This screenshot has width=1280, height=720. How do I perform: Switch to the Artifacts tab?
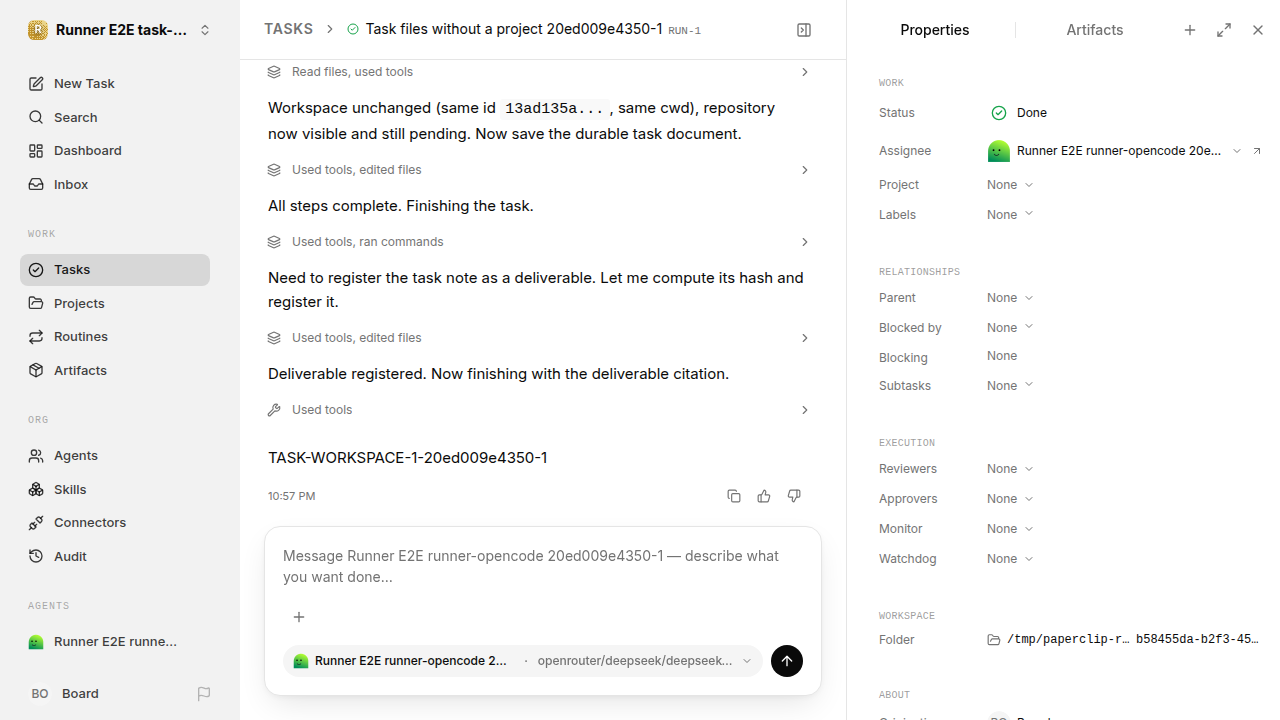coord(1095,30)
